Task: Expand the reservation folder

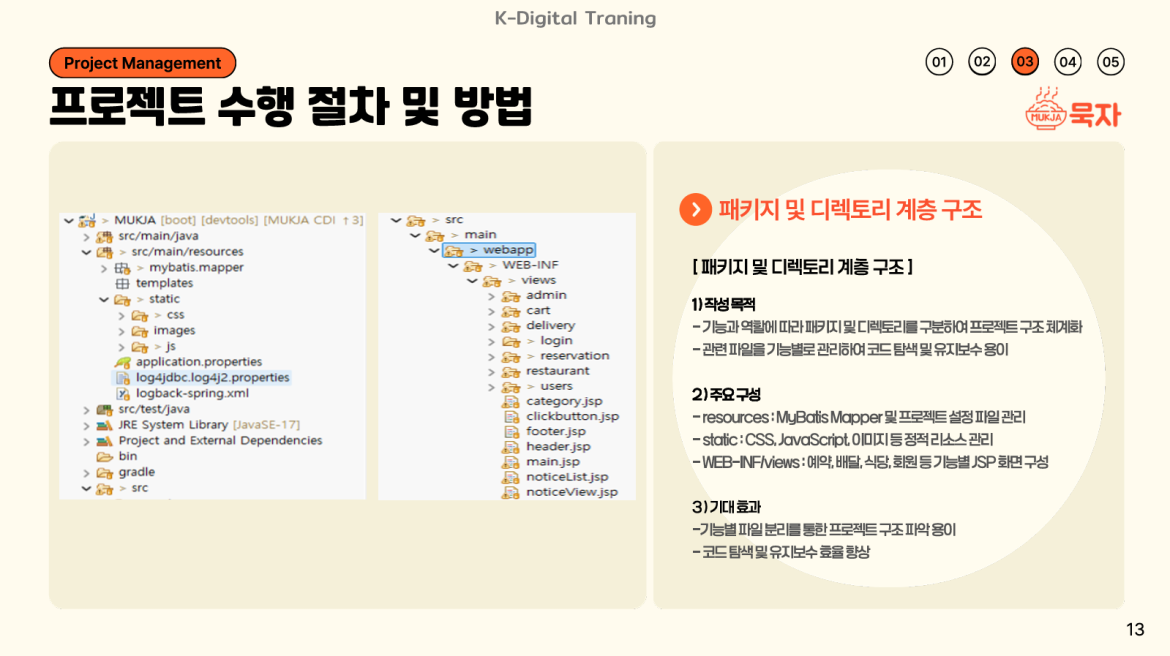Action: pos(491,357)
